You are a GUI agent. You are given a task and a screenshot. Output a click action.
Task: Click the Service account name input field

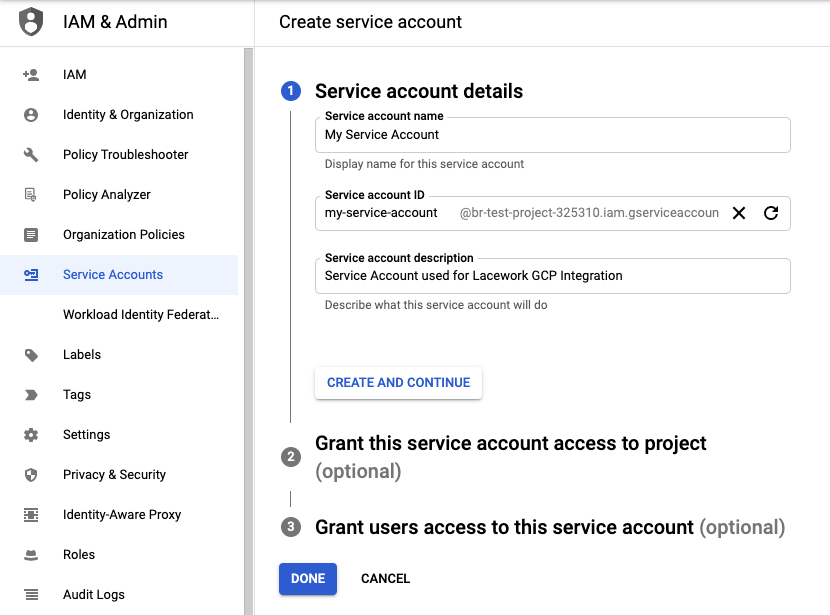pyautogui.click(x=553, y=134)
